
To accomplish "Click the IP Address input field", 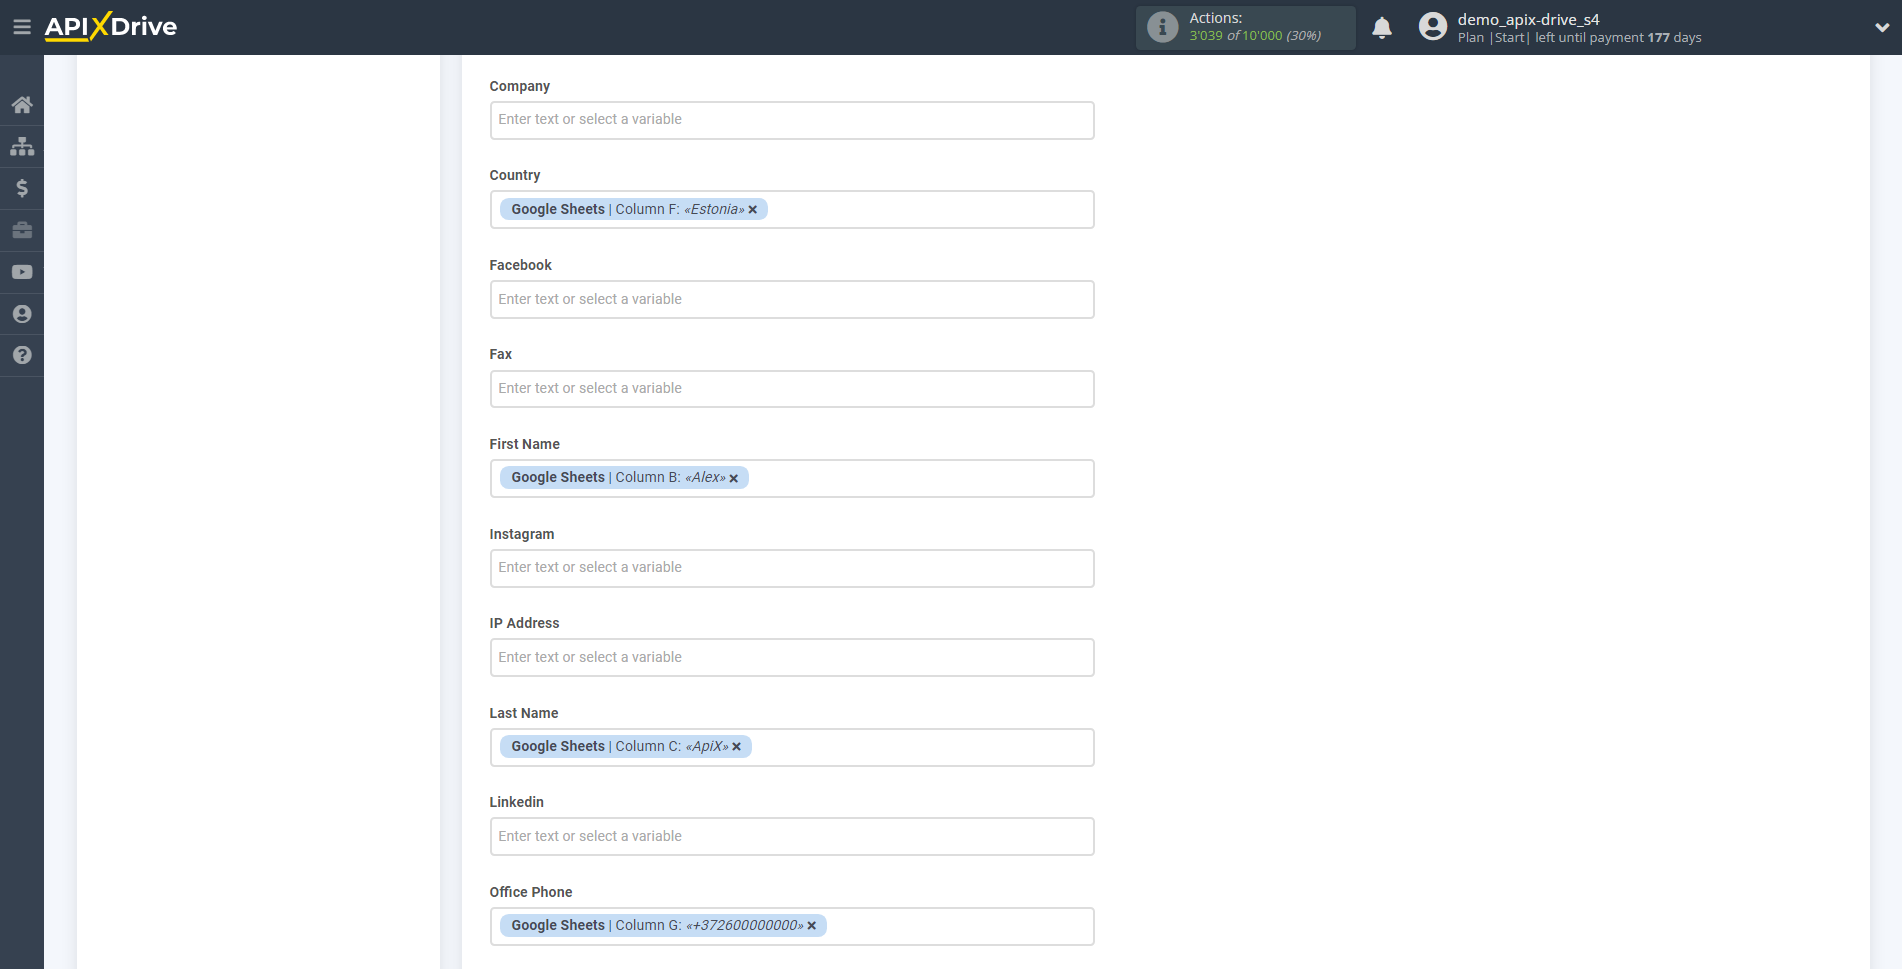I will pos(792,657).
